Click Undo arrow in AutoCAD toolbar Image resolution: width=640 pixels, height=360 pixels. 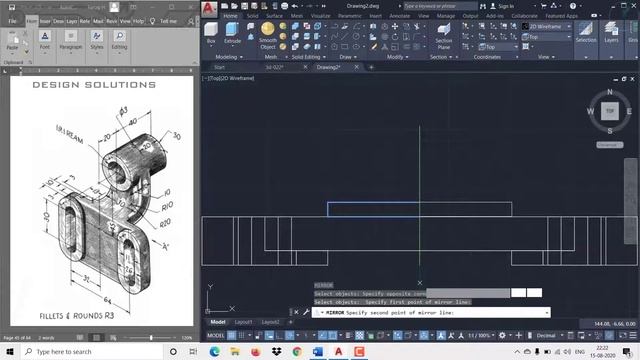295,6
